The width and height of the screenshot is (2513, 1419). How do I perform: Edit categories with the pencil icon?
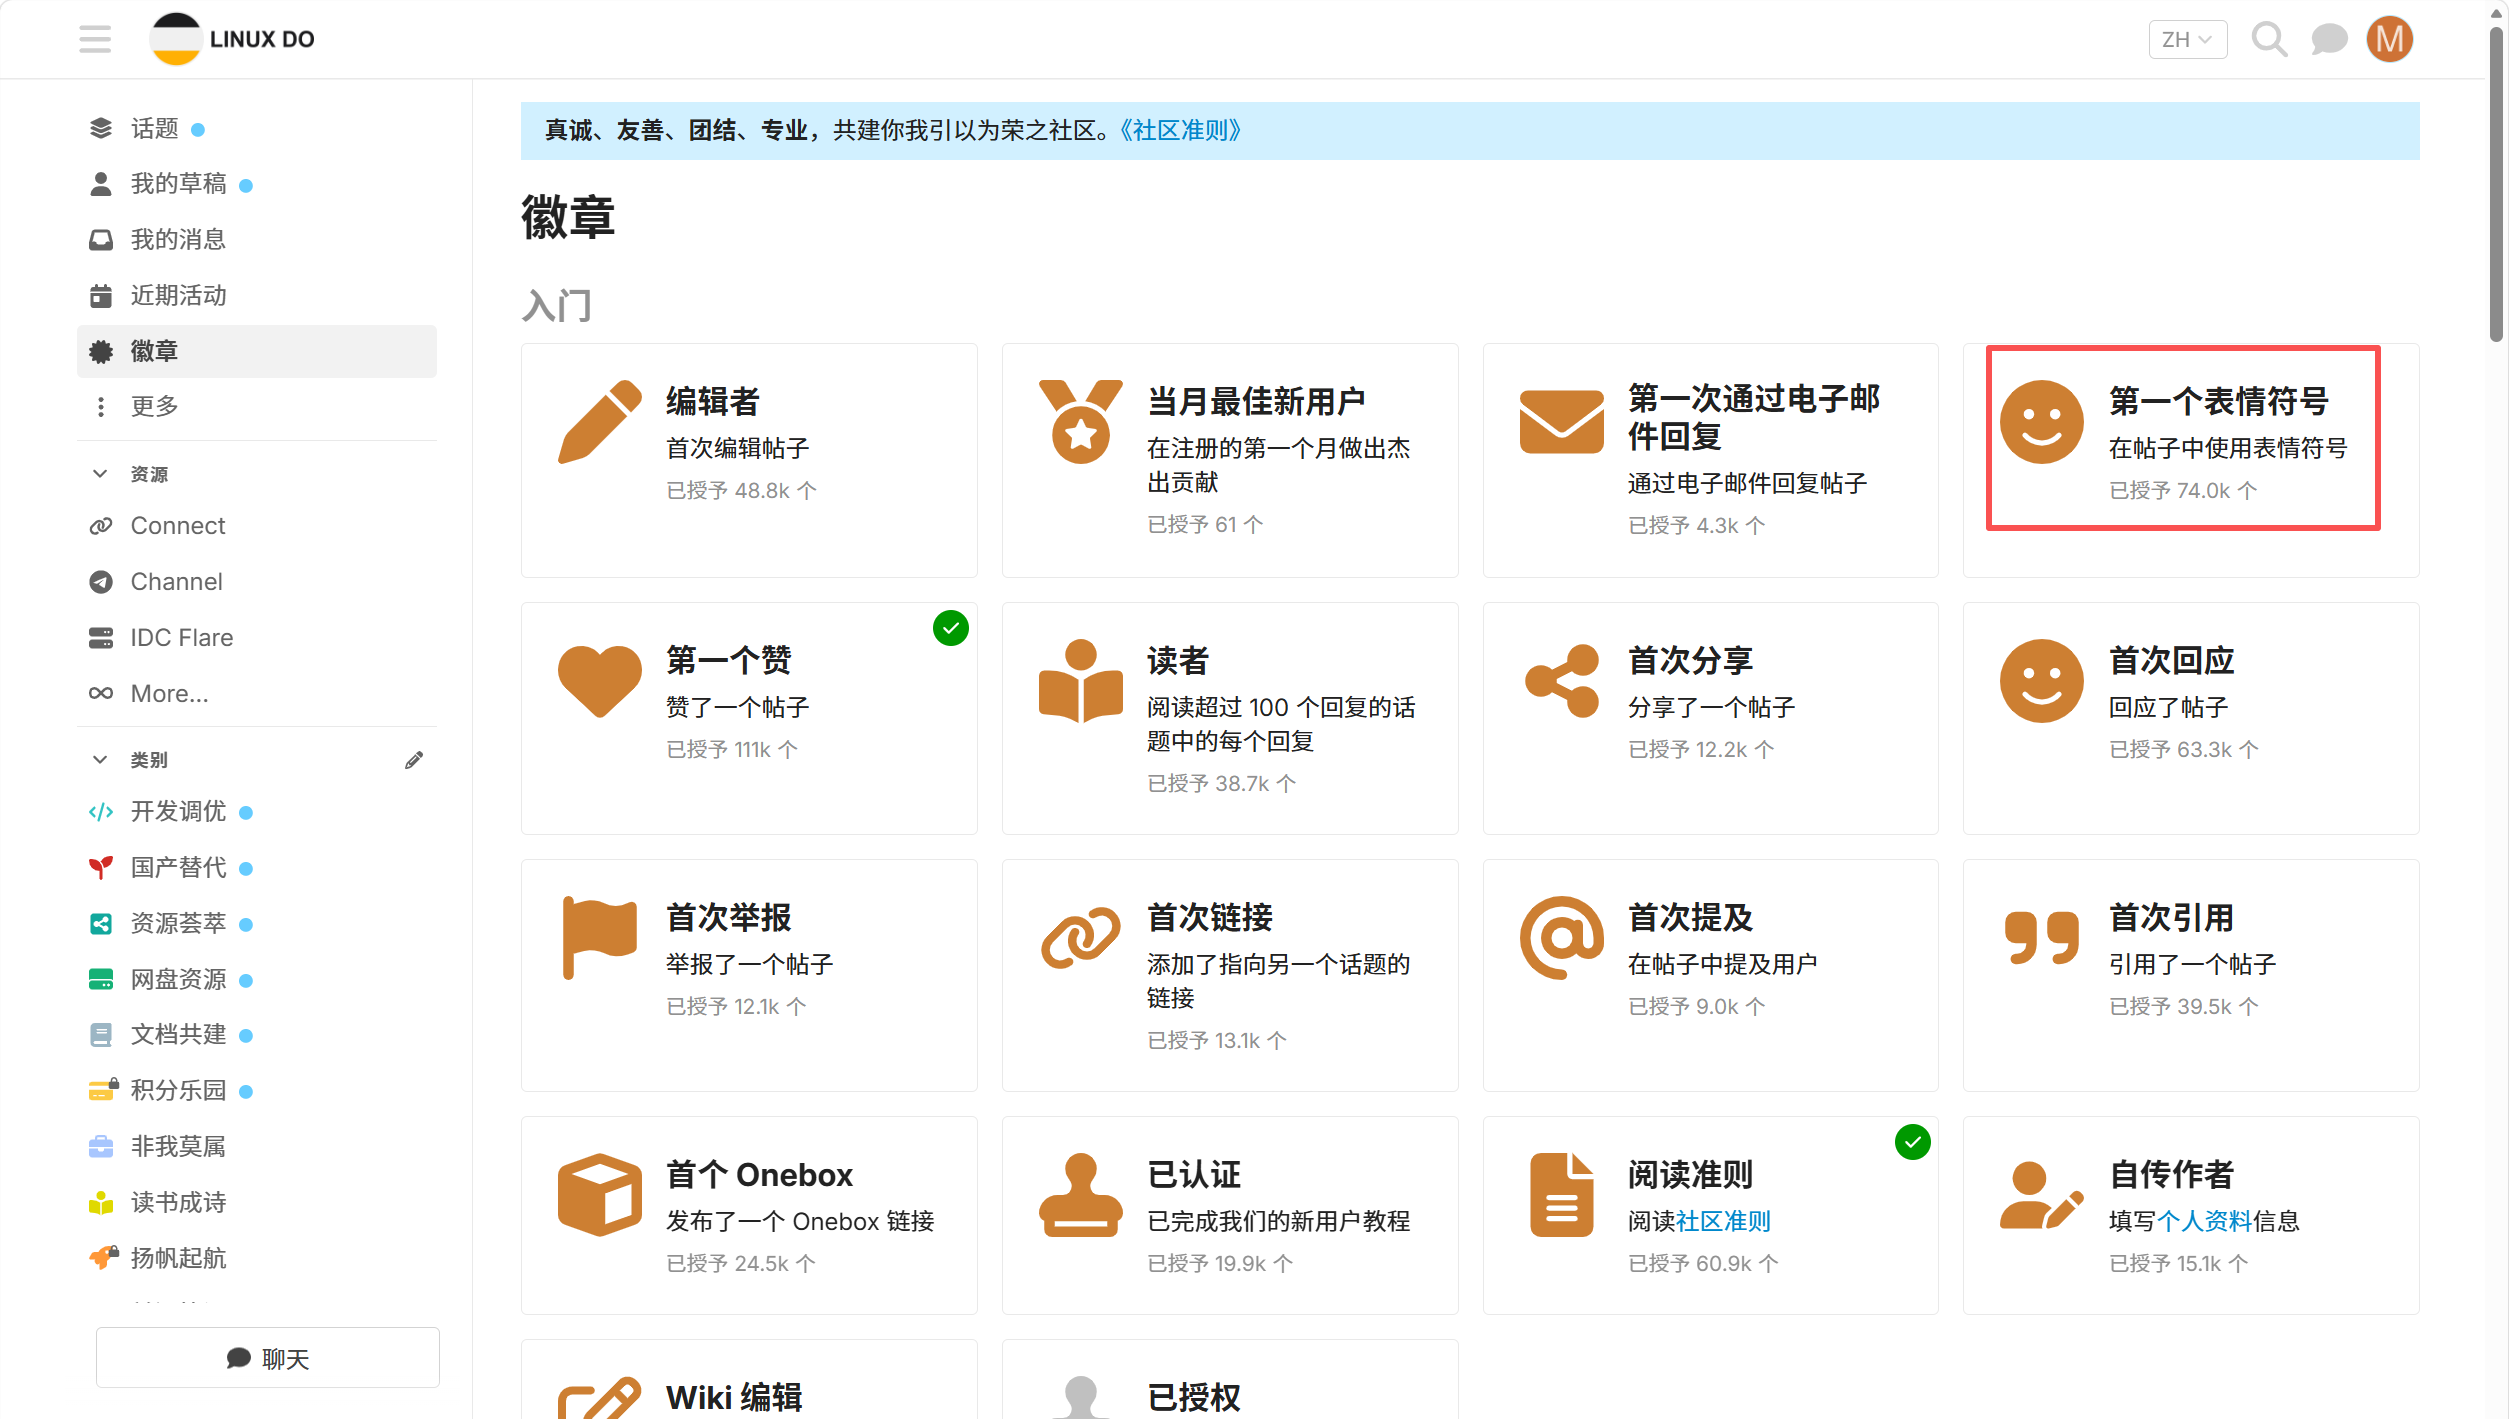pos(414,760)
